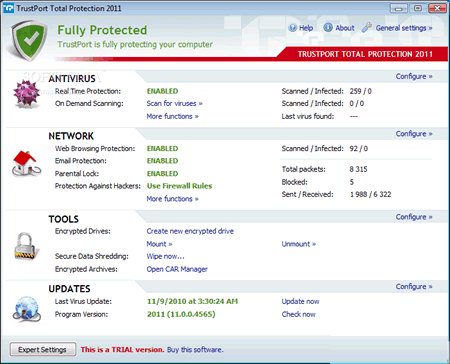Viewport: 450px width, 364px height.
Task: Click Update now
Action: click(300, 301)
